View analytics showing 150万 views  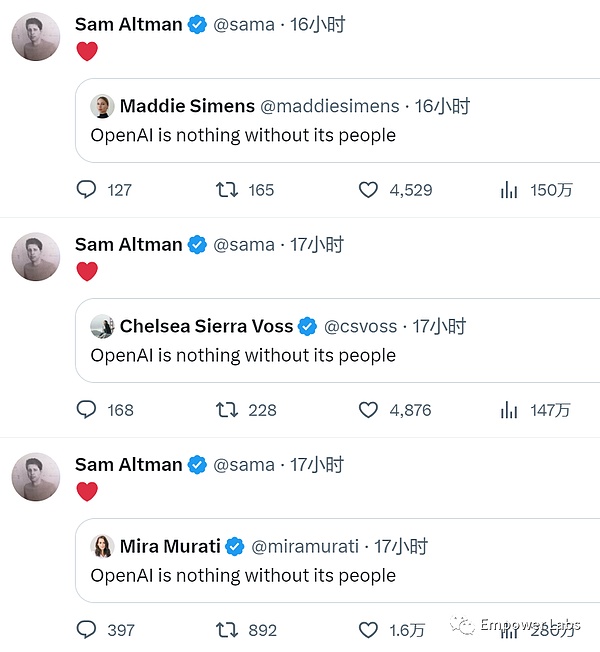(509, 190)
